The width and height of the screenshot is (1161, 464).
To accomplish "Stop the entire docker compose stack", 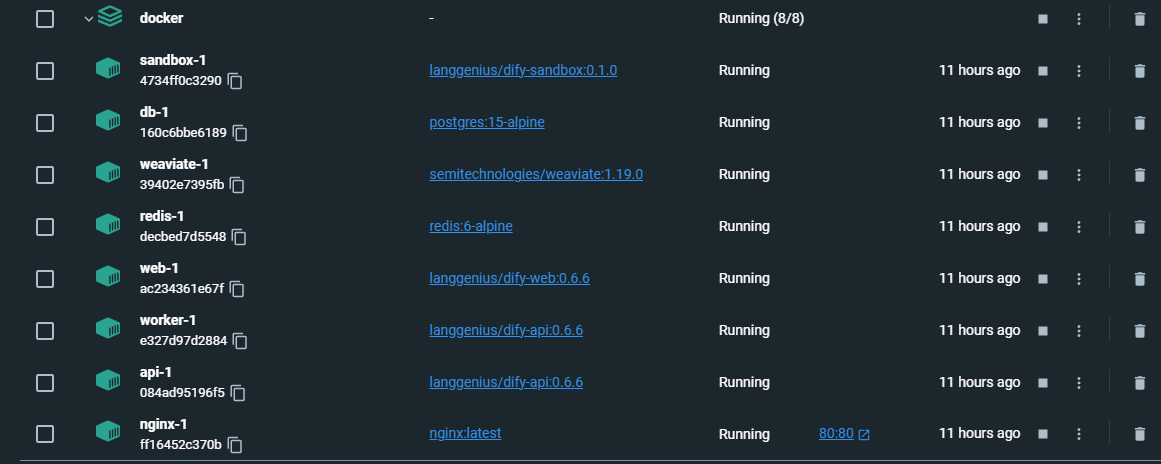I will (1043, 18).
